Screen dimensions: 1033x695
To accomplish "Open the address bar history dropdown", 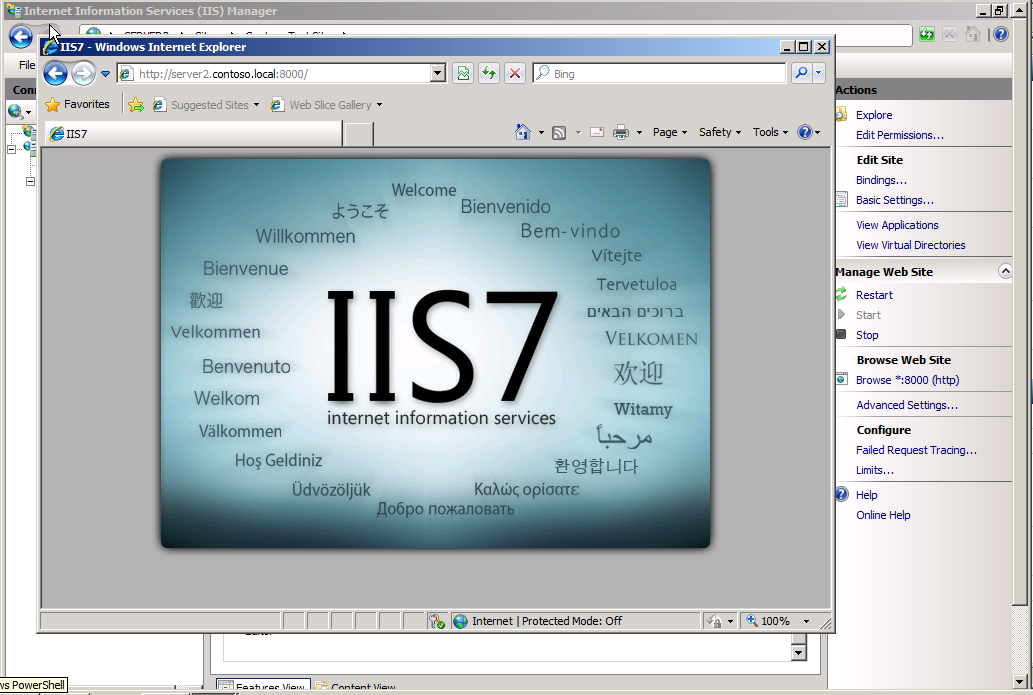I will [x=438, y=74].
